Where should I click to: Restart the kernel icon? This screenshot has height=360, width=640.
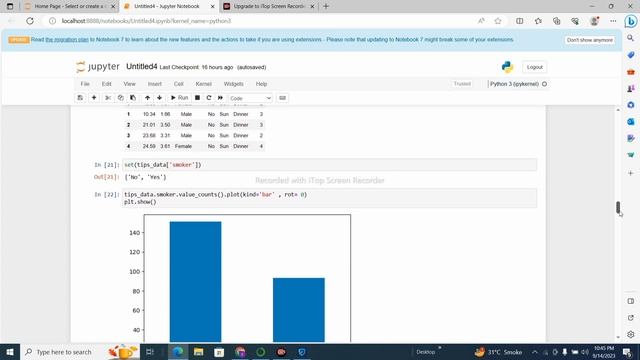pos(209,98)
